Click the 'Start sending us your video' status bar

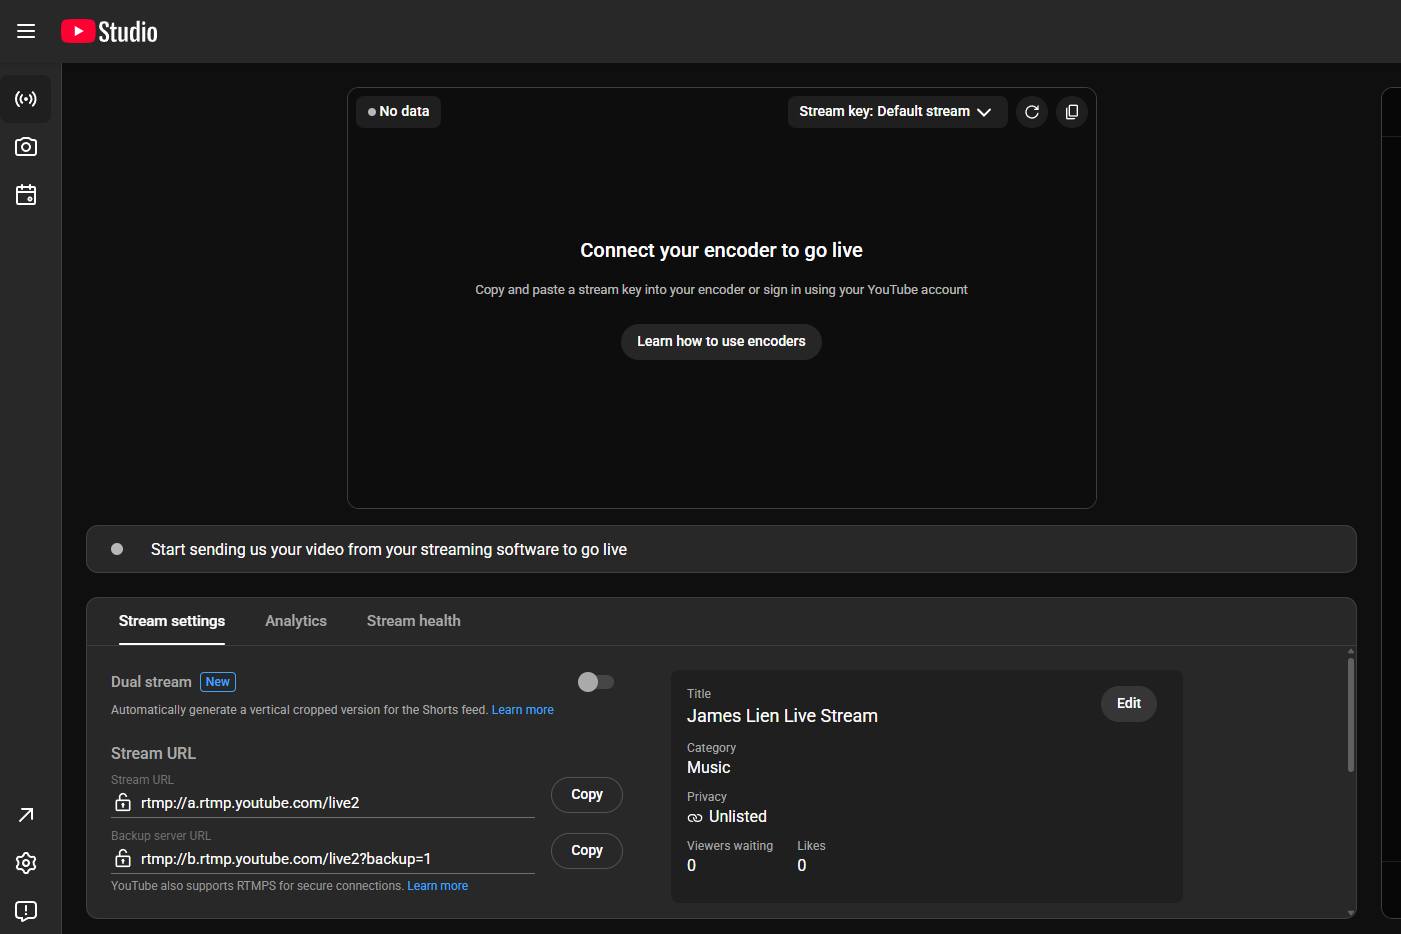[x=721, y=549]
